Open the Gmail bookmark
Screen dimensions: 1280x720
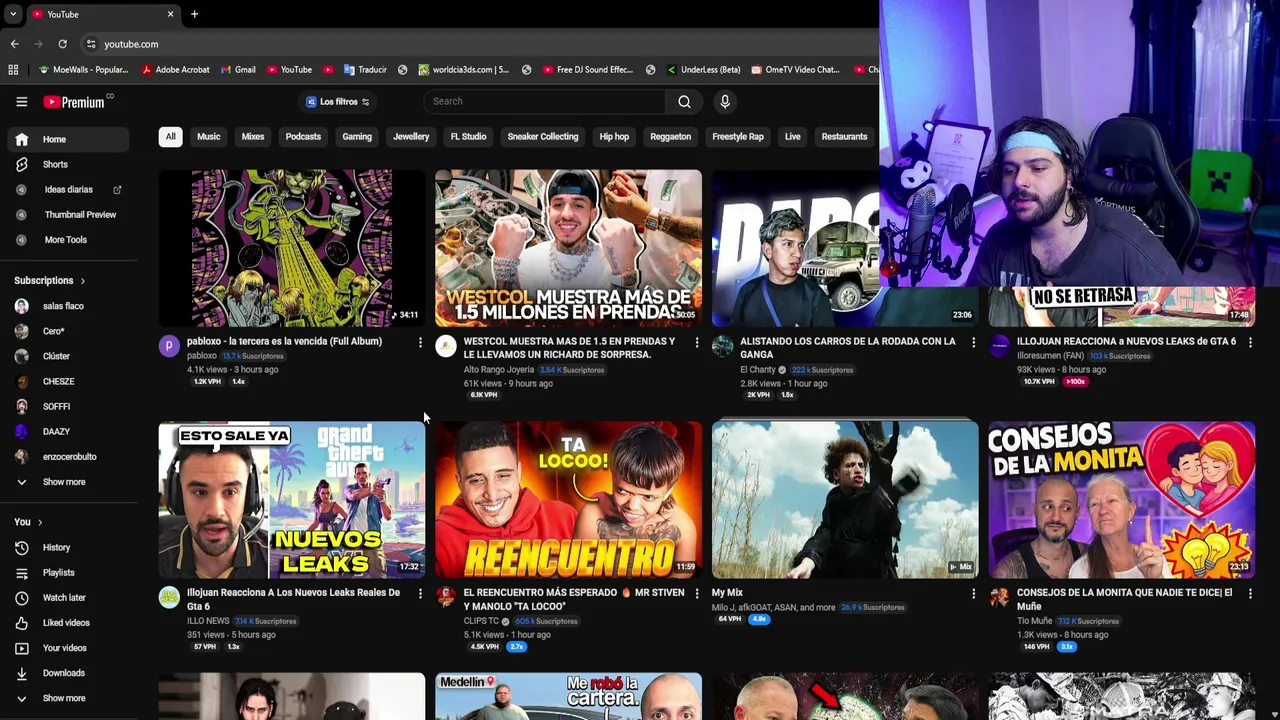coord(236,70)
